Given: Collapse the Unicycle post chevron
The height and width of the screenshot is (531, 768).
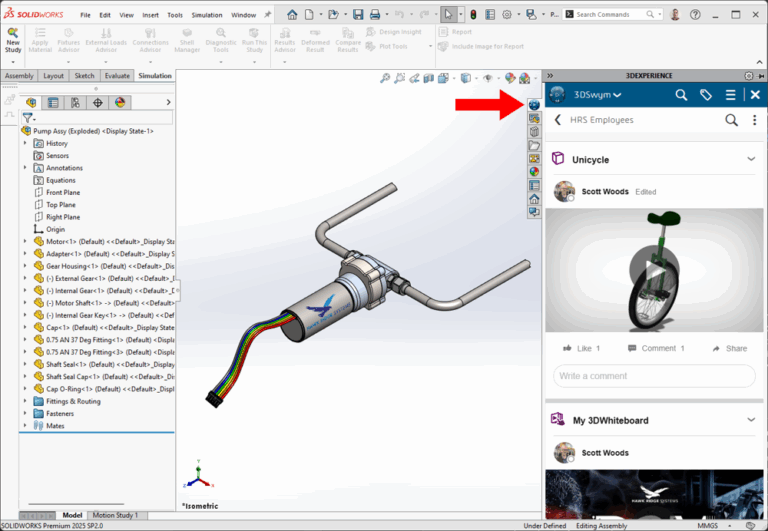Looking at the screenshot, I should coord(751,159).
